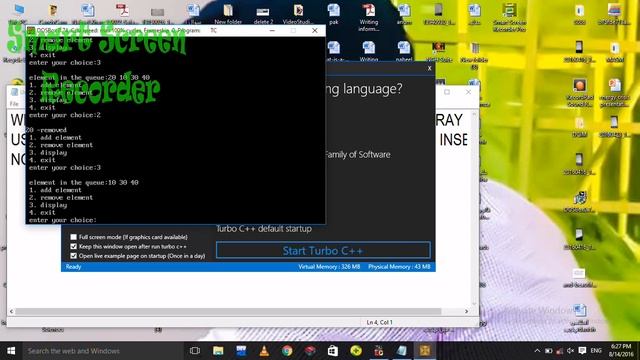Click 'Virtual Memory : 326 MB' status text

tap(329, 267)
